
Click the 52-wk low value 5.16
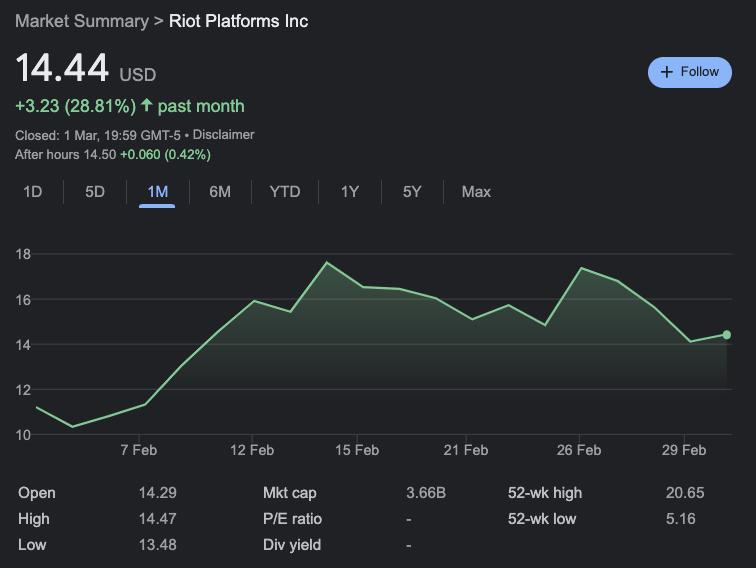click(681, 519)
